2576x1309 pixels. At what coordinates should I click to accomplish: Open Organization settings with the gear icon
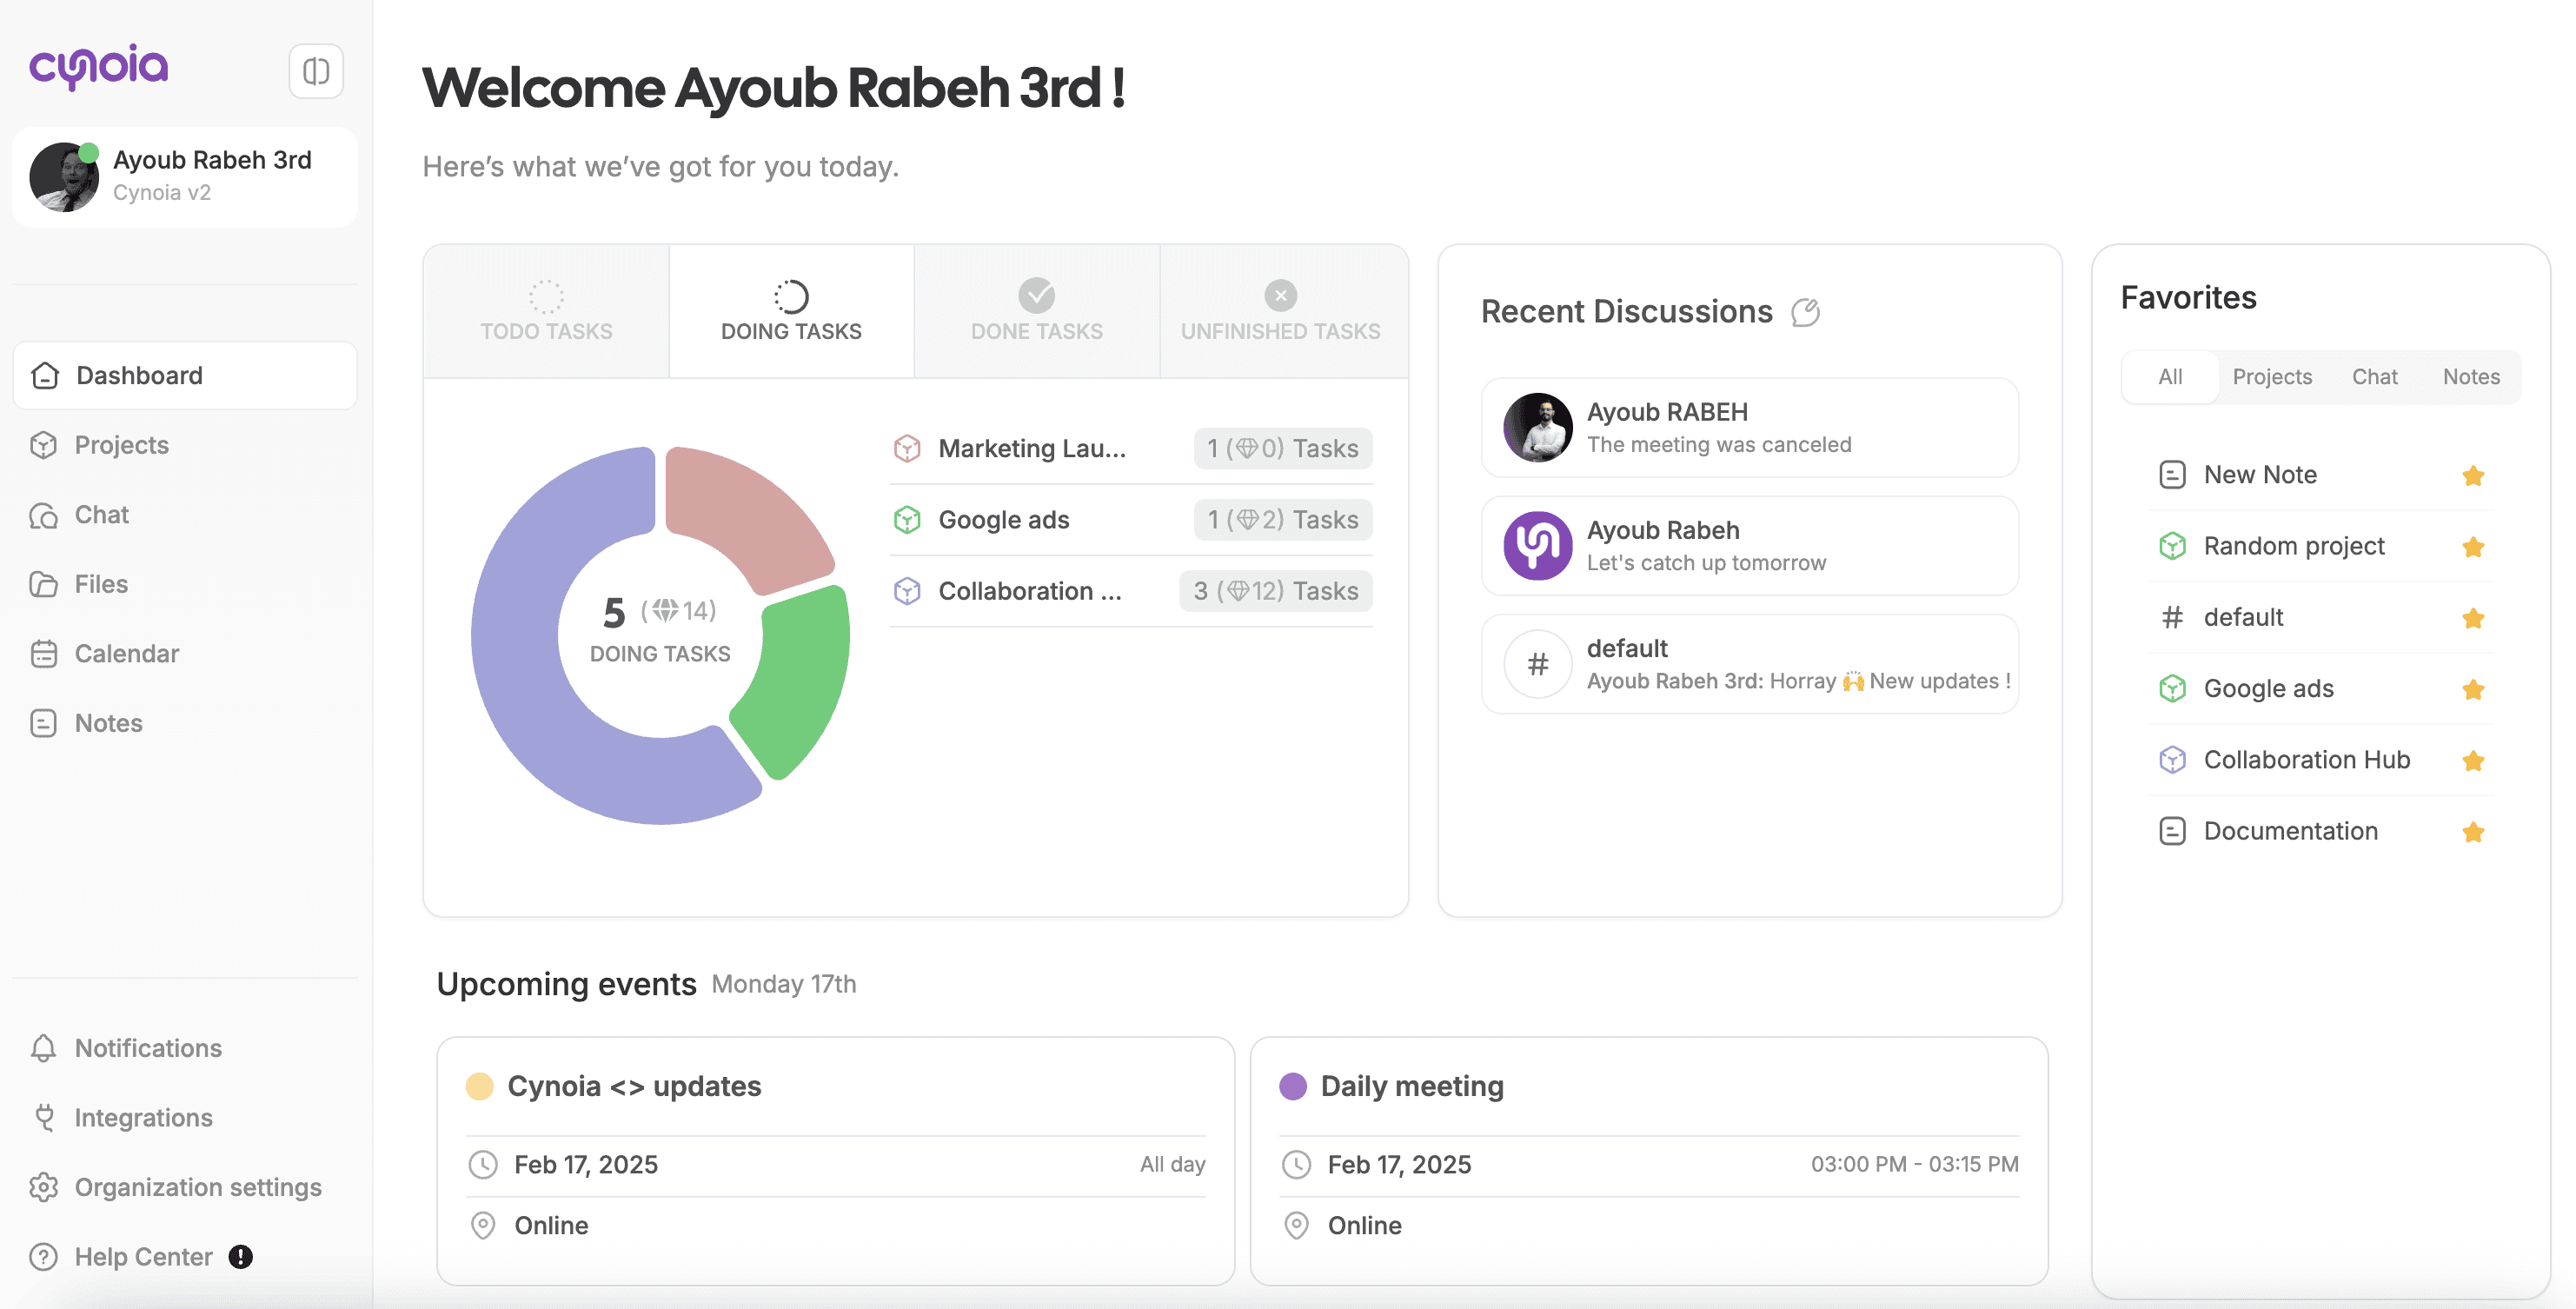tap(44, 1186)
